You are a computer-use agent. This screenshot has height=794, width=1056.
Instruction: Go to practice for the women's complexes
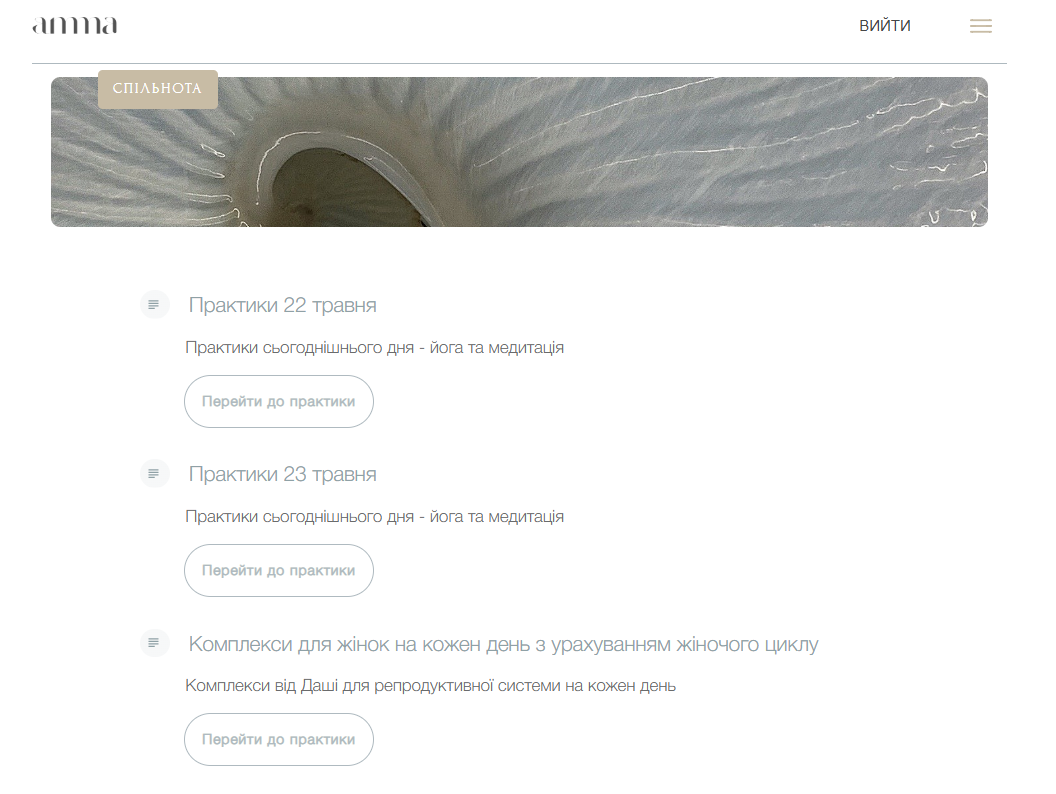279,739
